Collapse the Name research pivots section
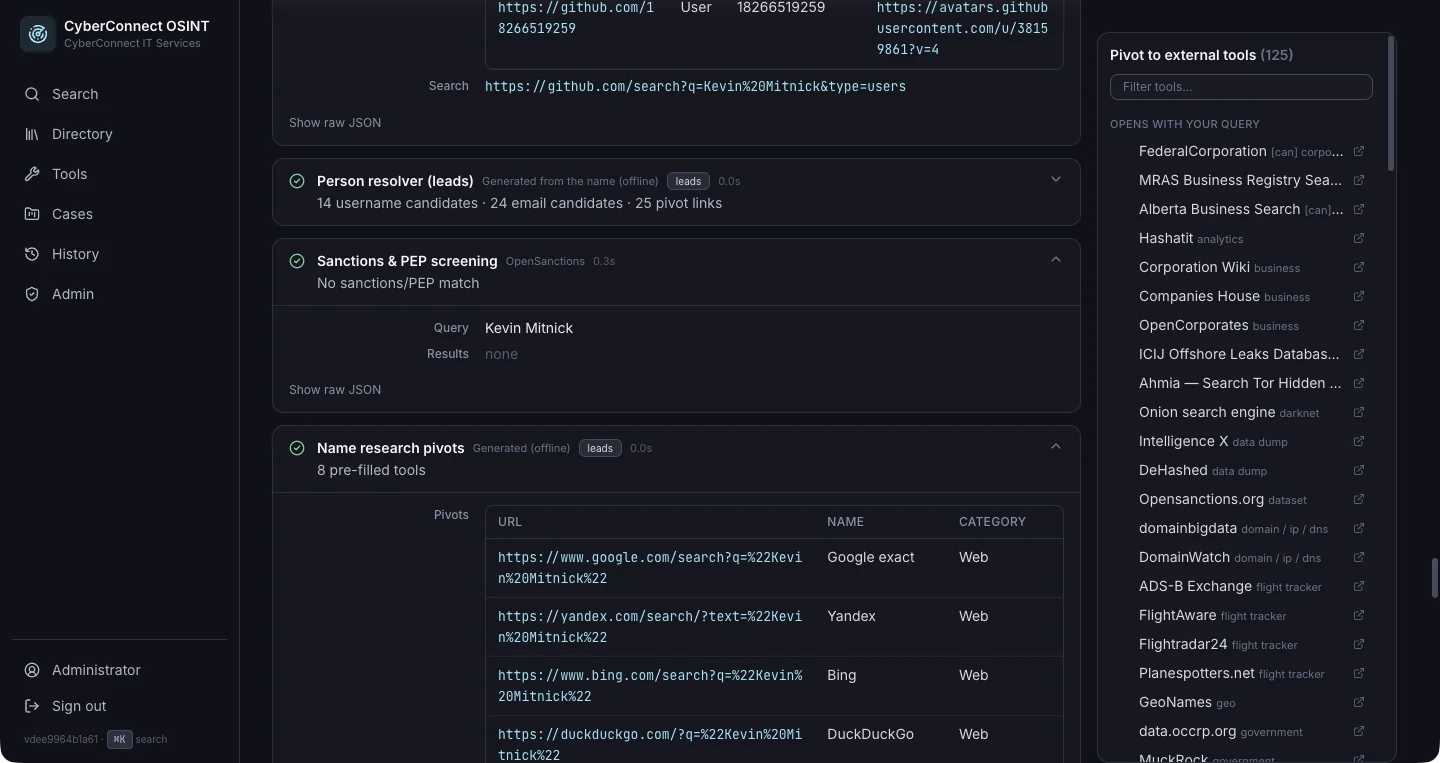1440x763 pixels. (x=1056, y=447)
